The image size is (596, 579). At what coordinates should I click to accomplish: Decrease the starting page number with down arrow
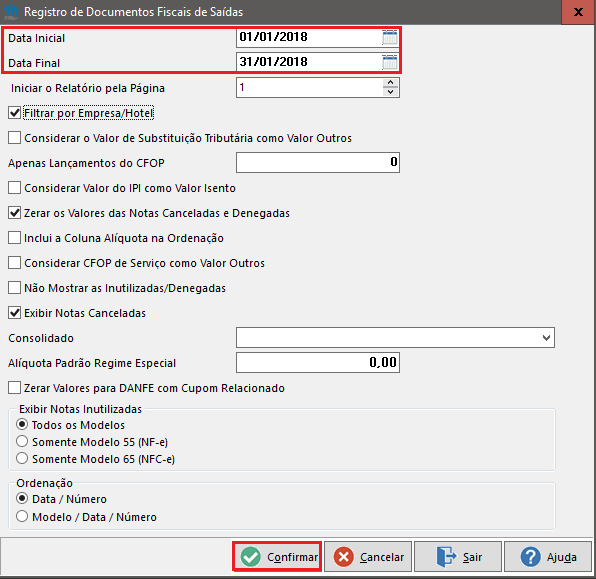pos(390,92)
